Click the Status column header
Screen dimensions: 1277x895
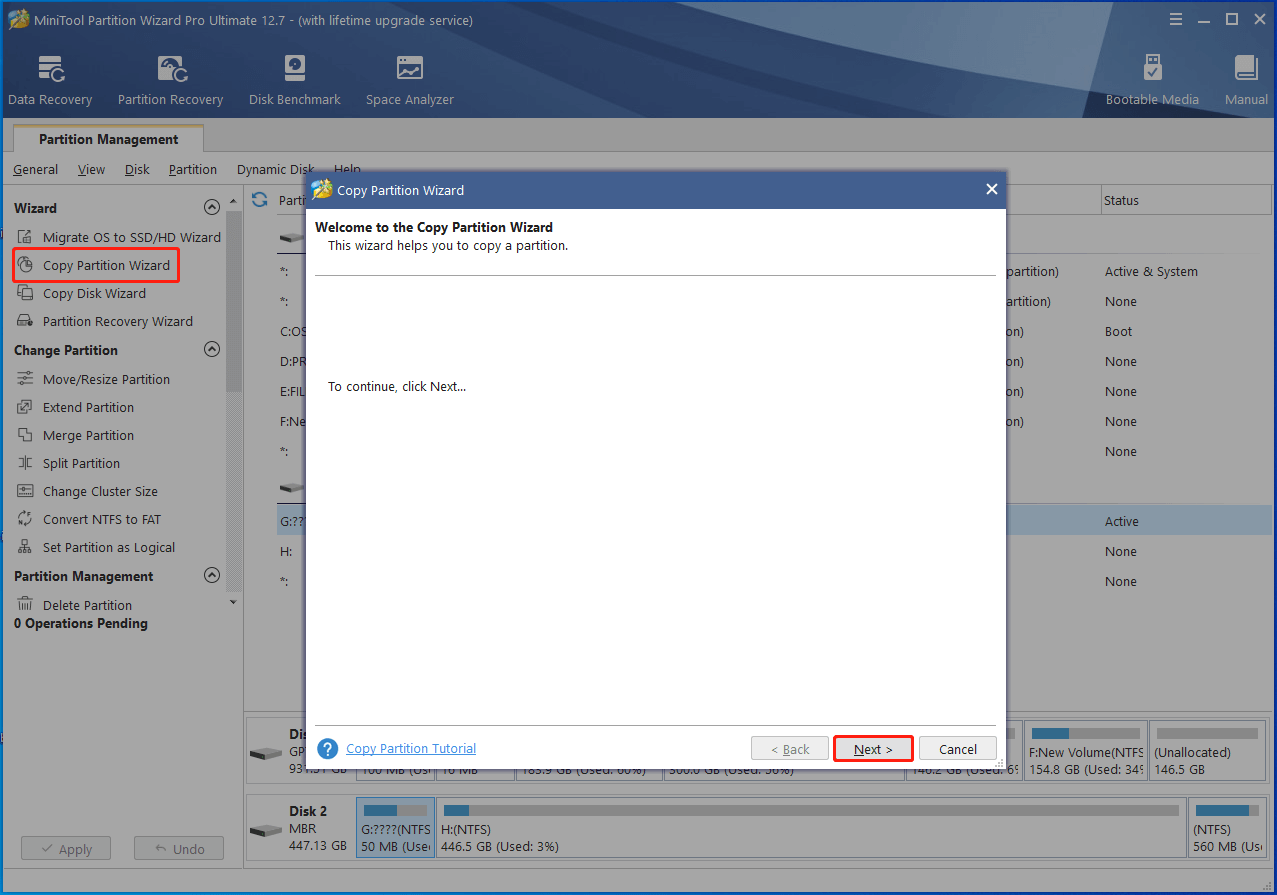pos(1187,200)
